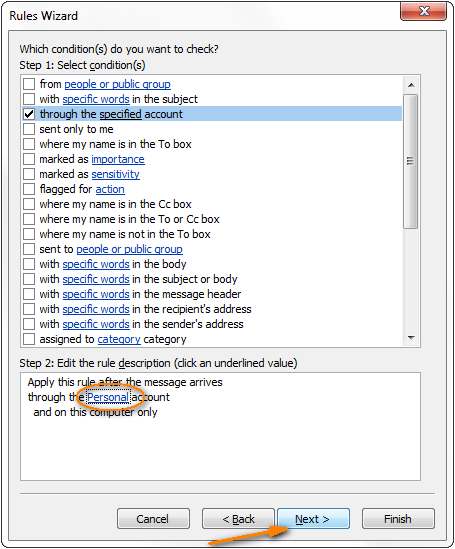Screen dimensions: 455x549
Task: Open the 'action' link in flagged row
Action: [110, 189]
